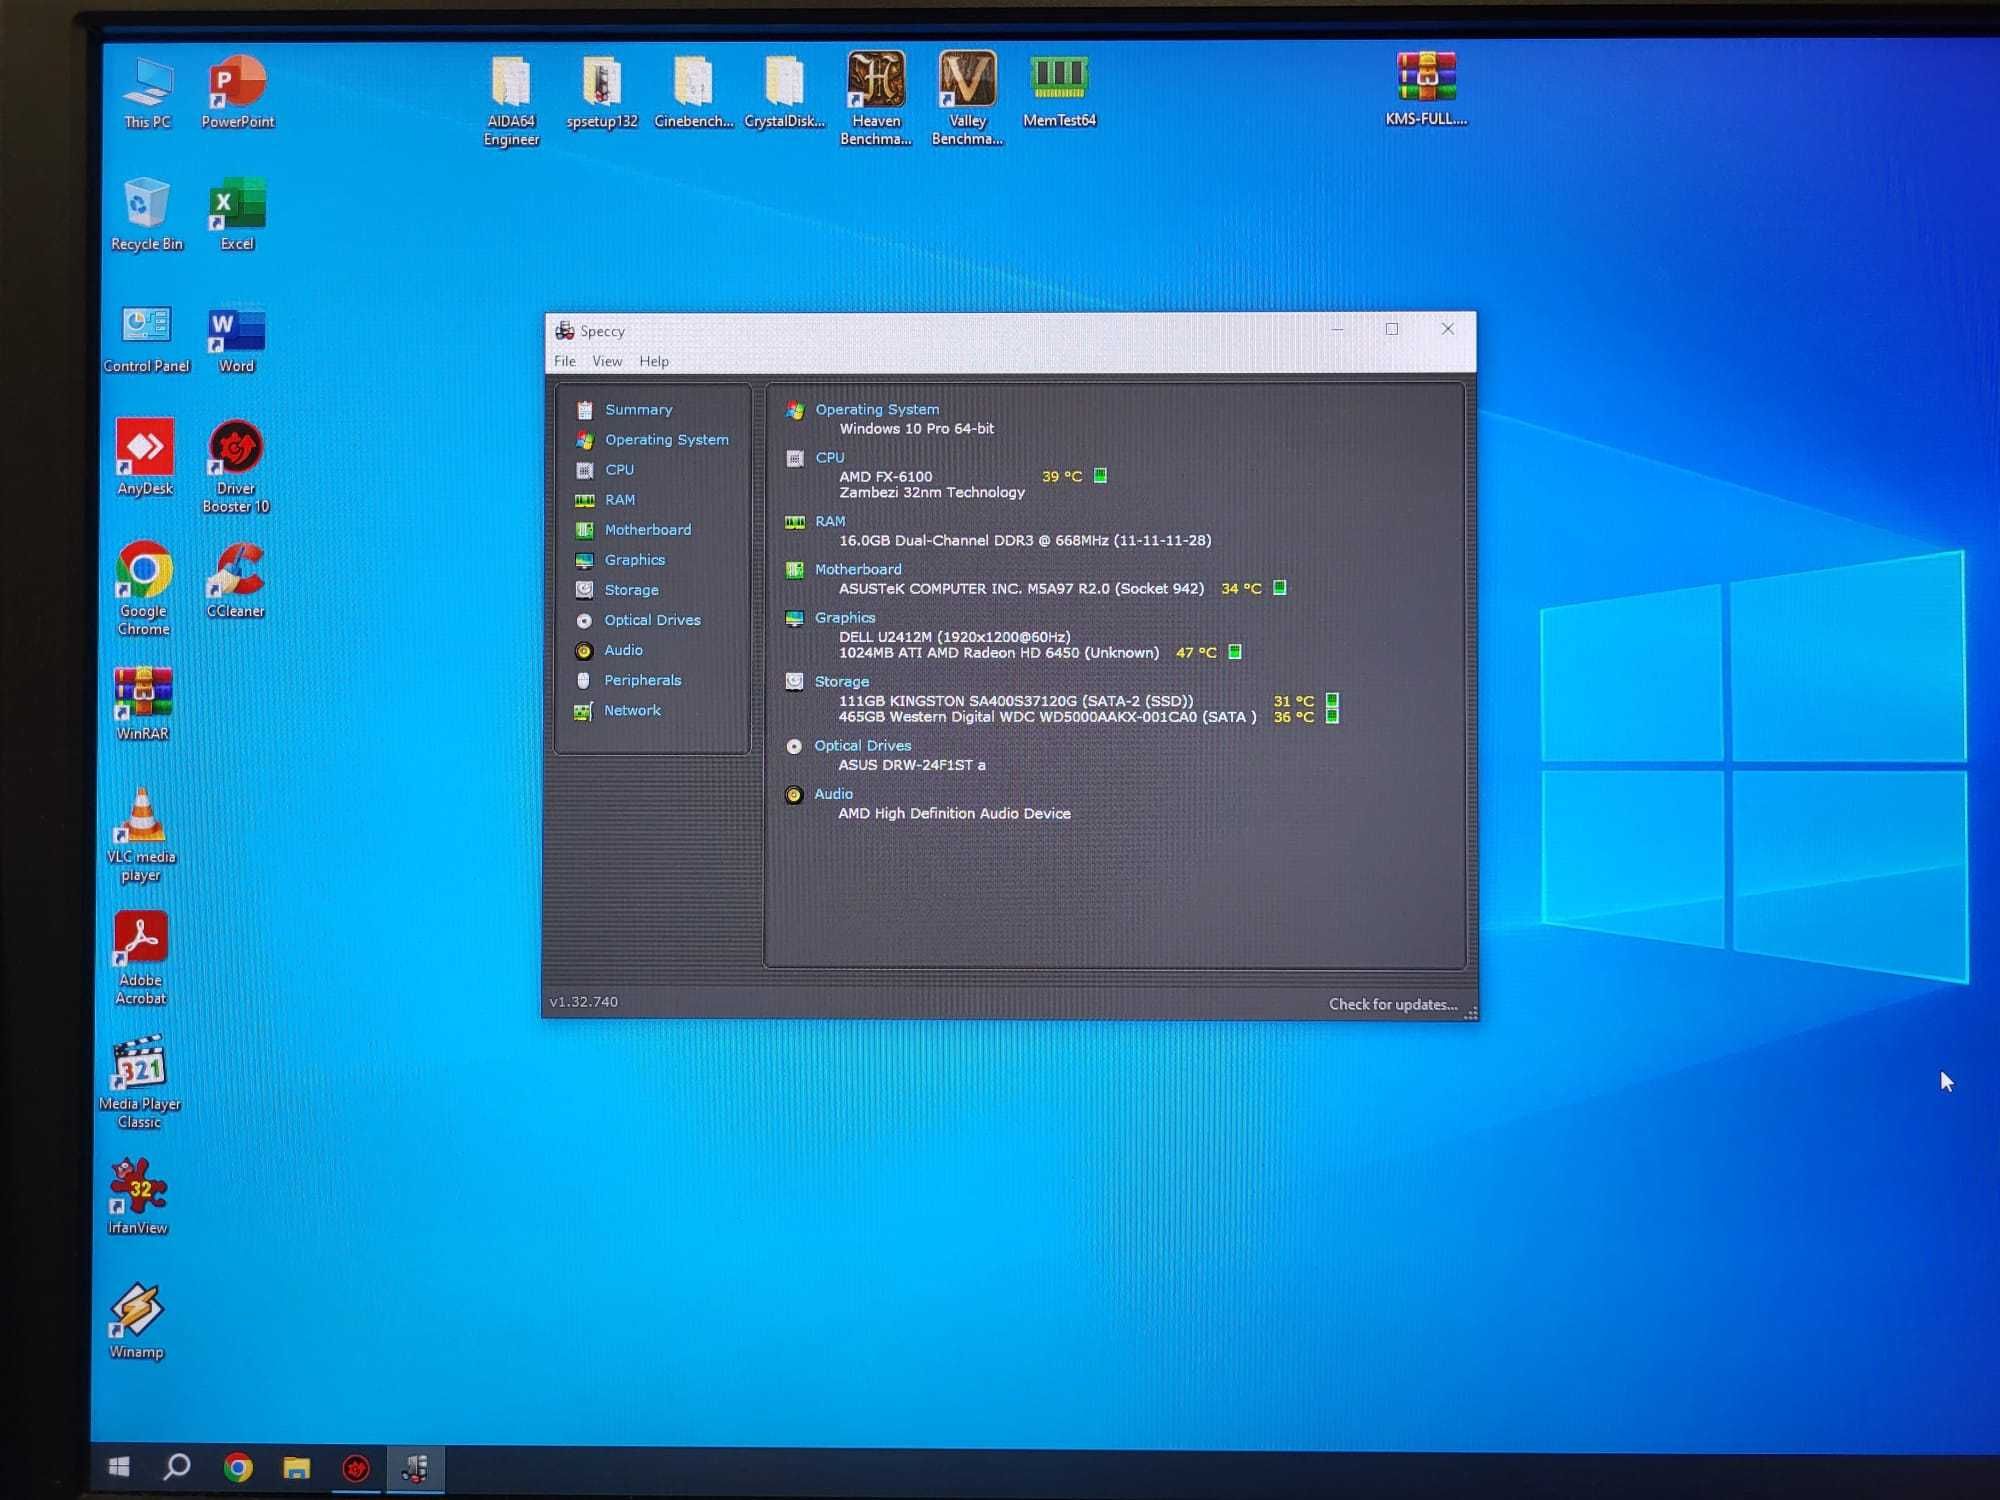This screenshot has width=2000, height=1500.
Task: Click the CPU heading in summary pane
Action: click(x=830, y=457)
